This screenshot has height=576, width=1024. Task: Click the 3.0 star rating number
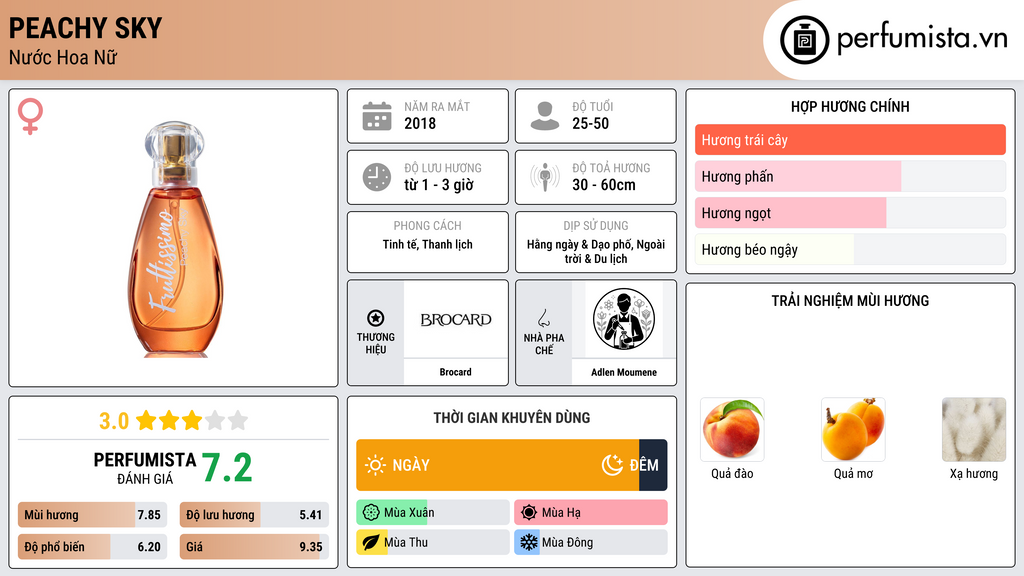114,421
